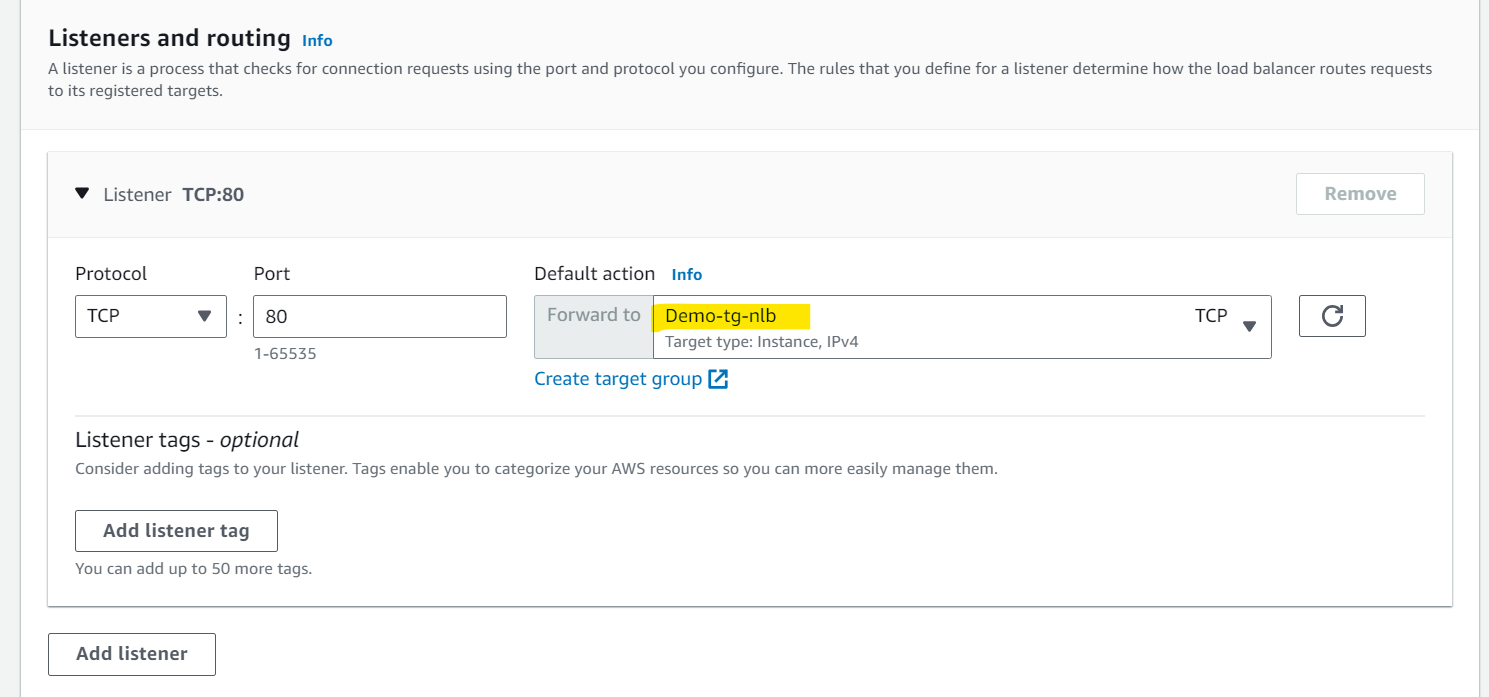
Task: Open Info link next to Listeners and routing
Action: click(x=317, y=41)
